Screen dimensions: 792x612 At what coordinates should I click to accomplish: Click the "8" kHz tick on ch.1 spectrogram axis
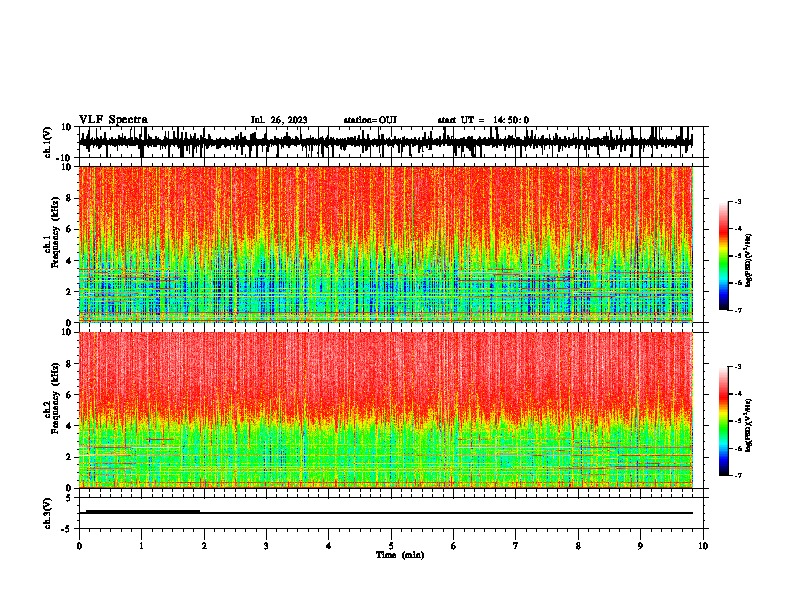71,198
